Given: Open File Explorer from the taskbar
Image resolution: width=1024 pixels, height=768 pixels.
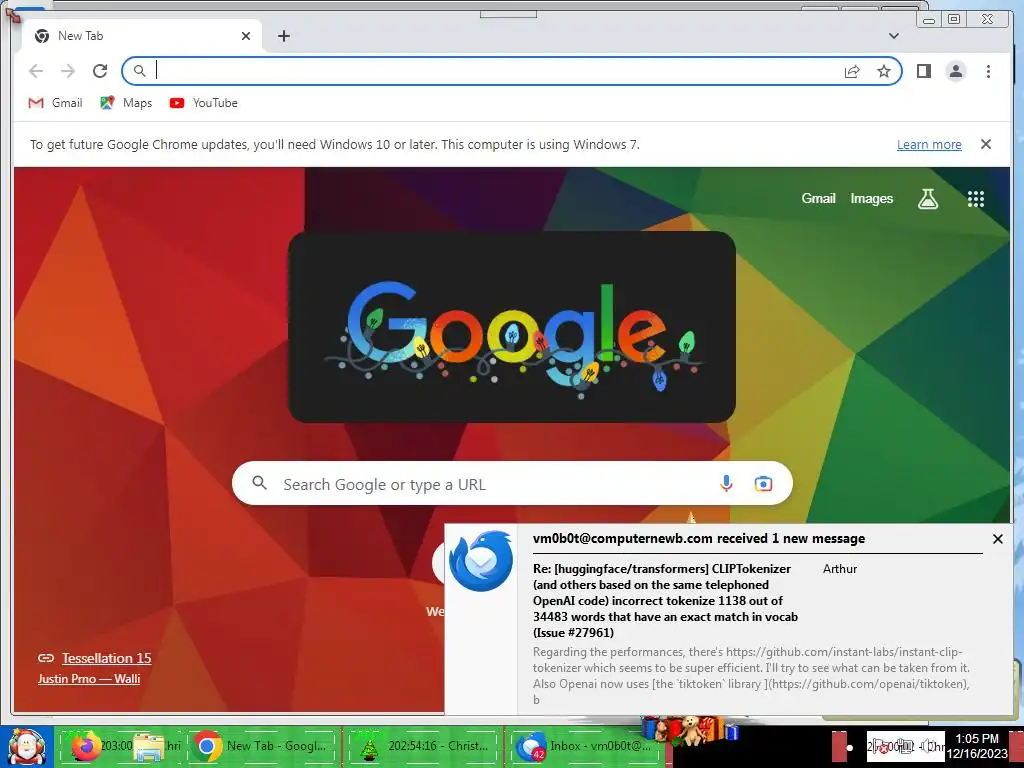Looking at the screenshot, I should (149, 746).
